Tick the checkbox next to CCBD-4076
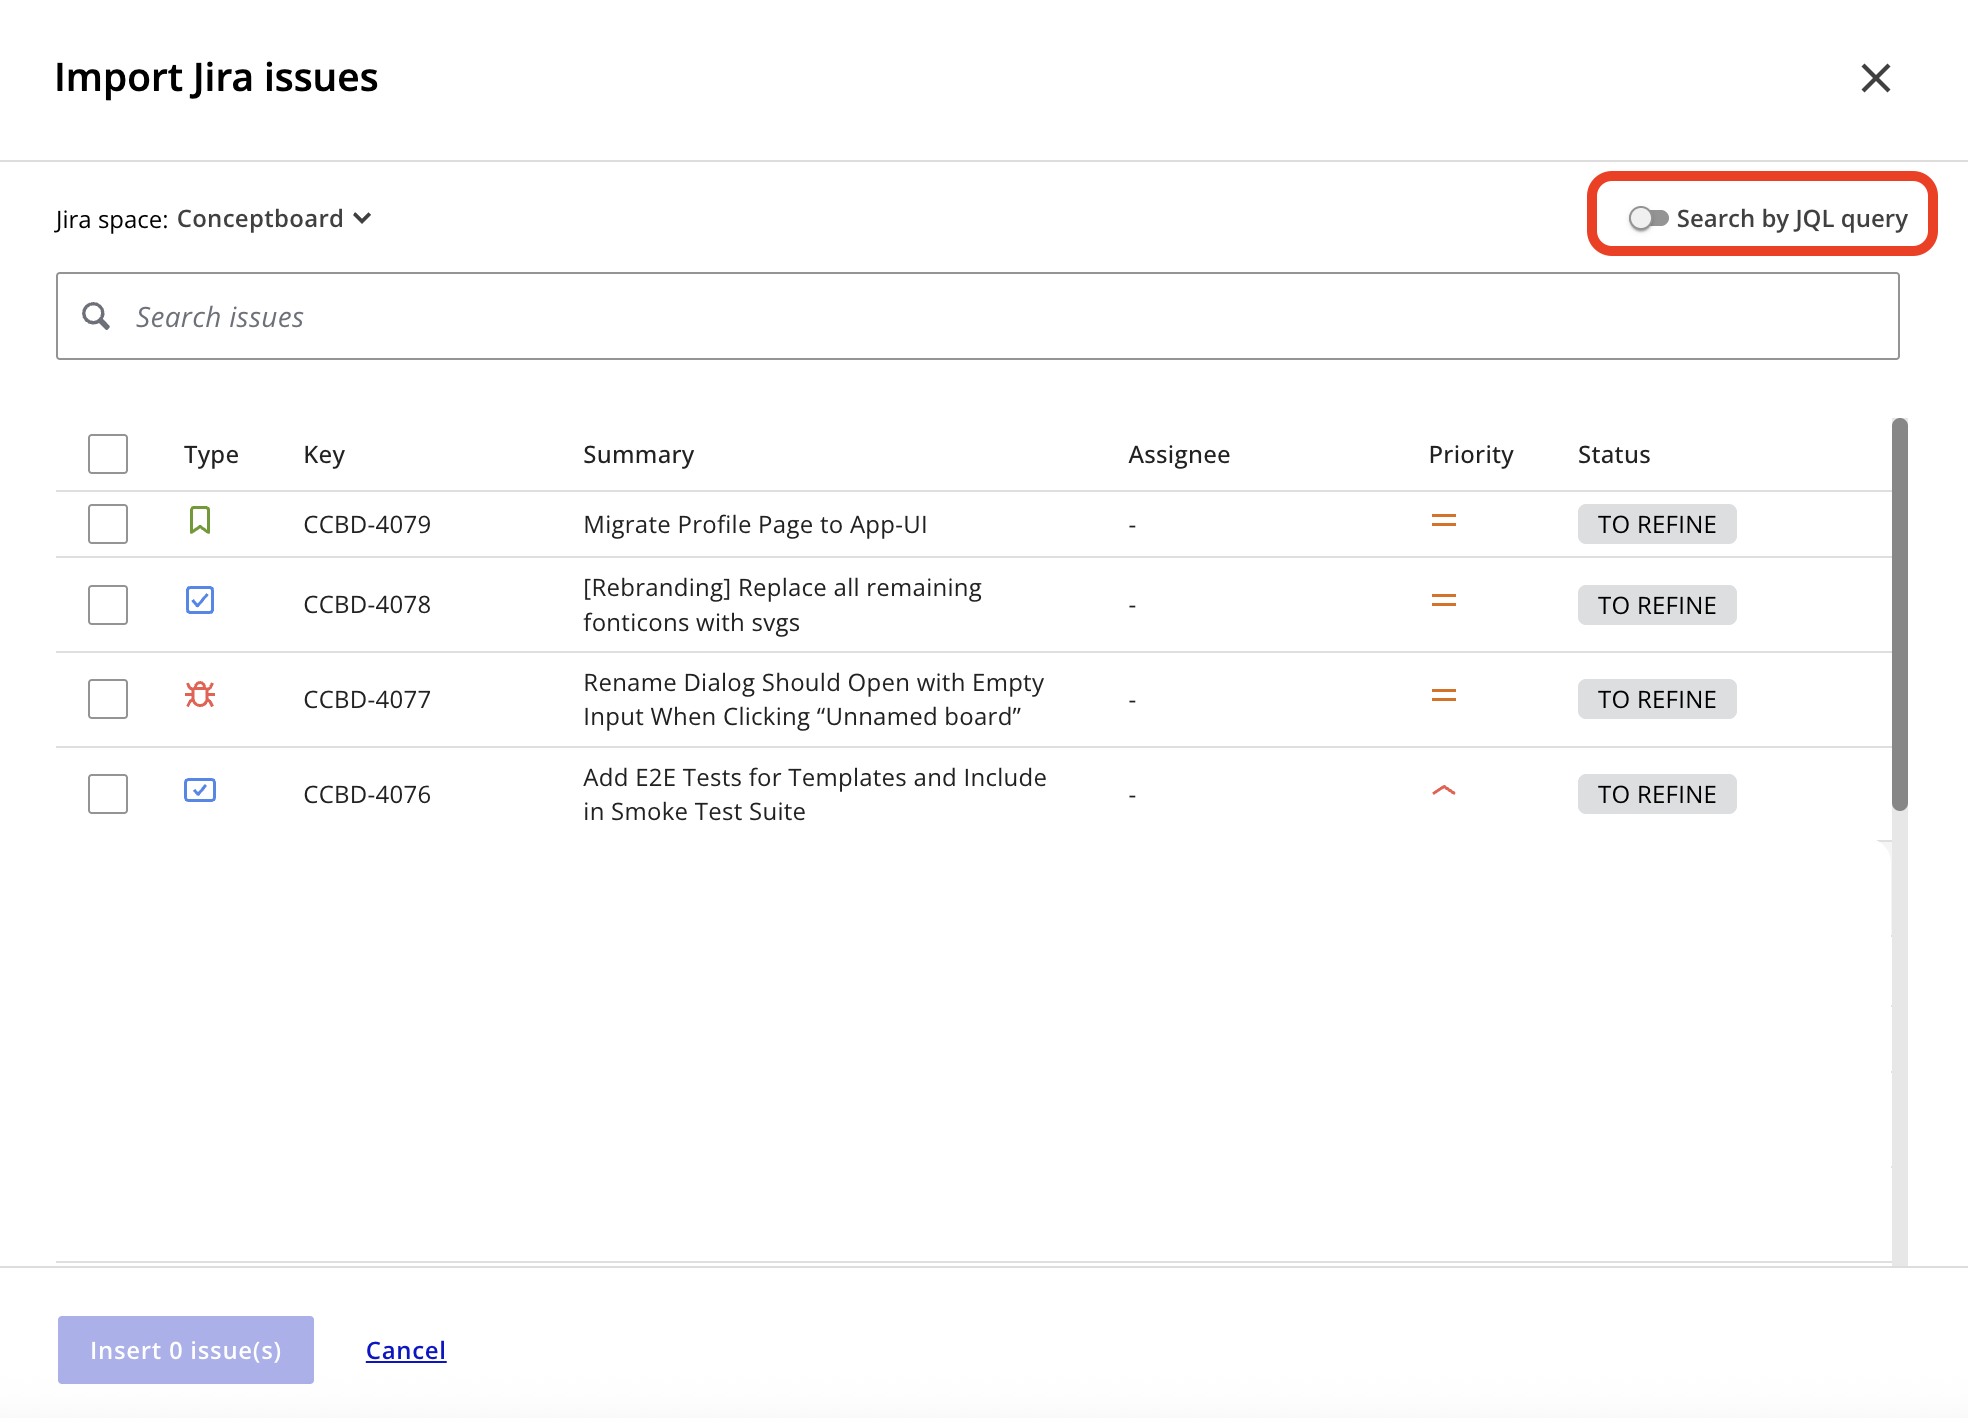The width and height of the screenshot is (1968, 1418). [108, 794]
